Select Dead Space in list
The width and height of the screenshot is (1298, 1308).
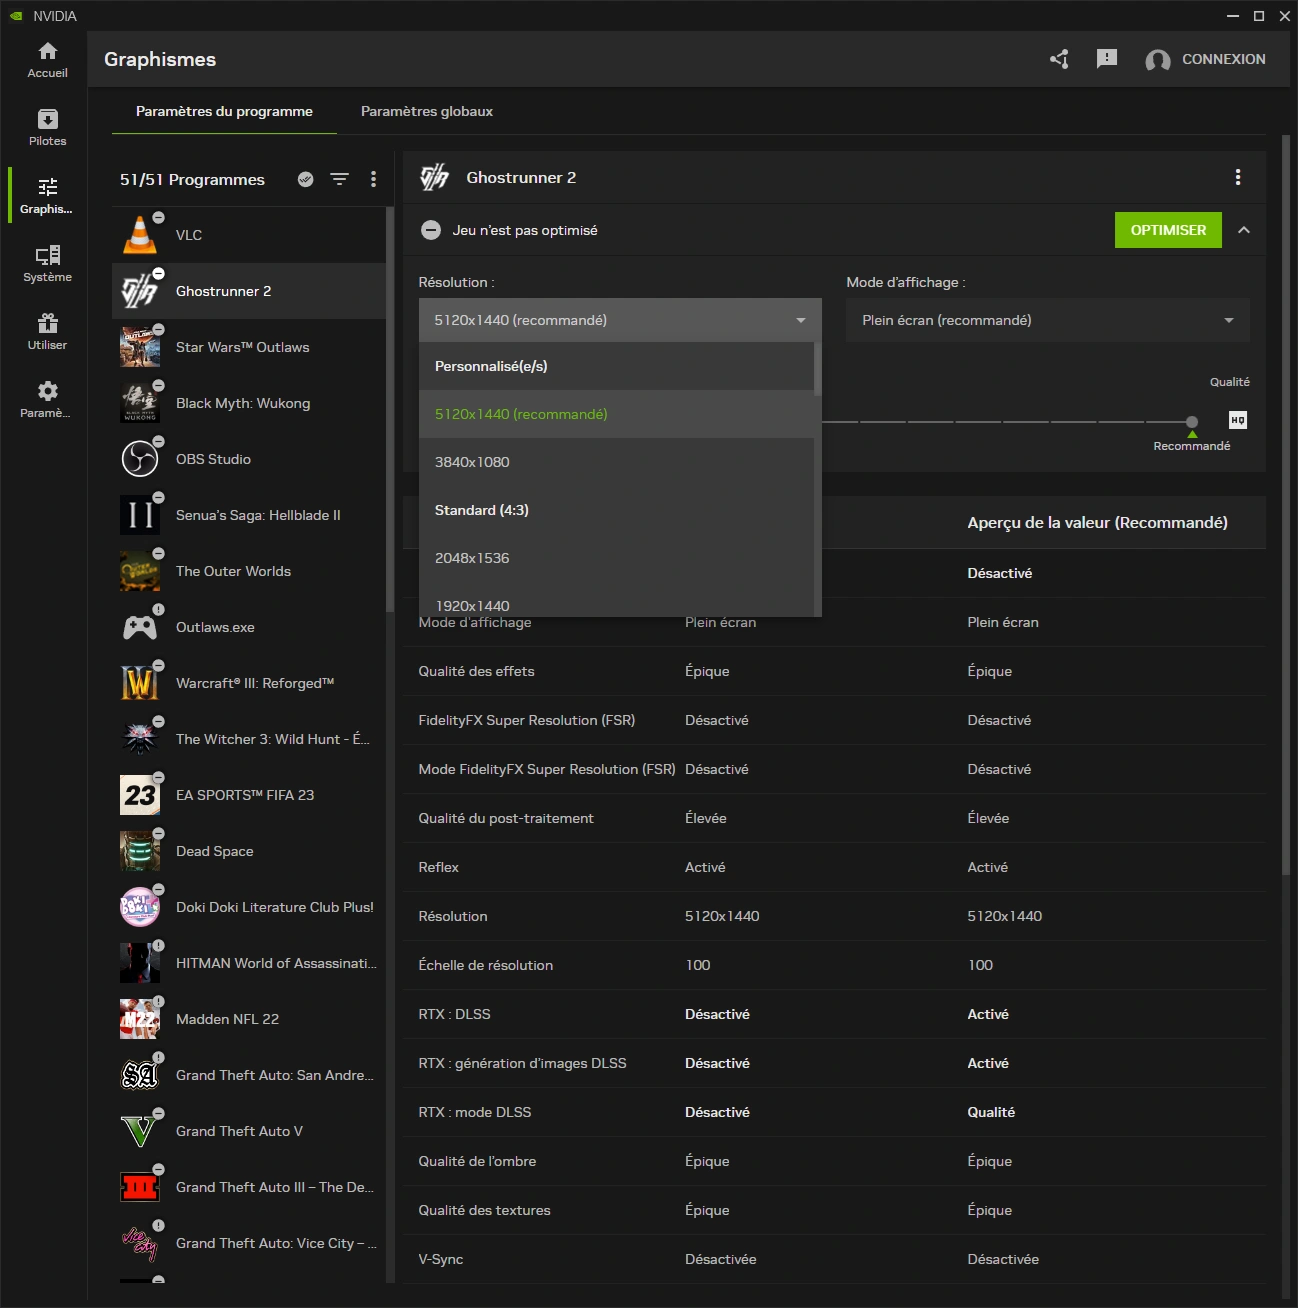pos(249,851)
